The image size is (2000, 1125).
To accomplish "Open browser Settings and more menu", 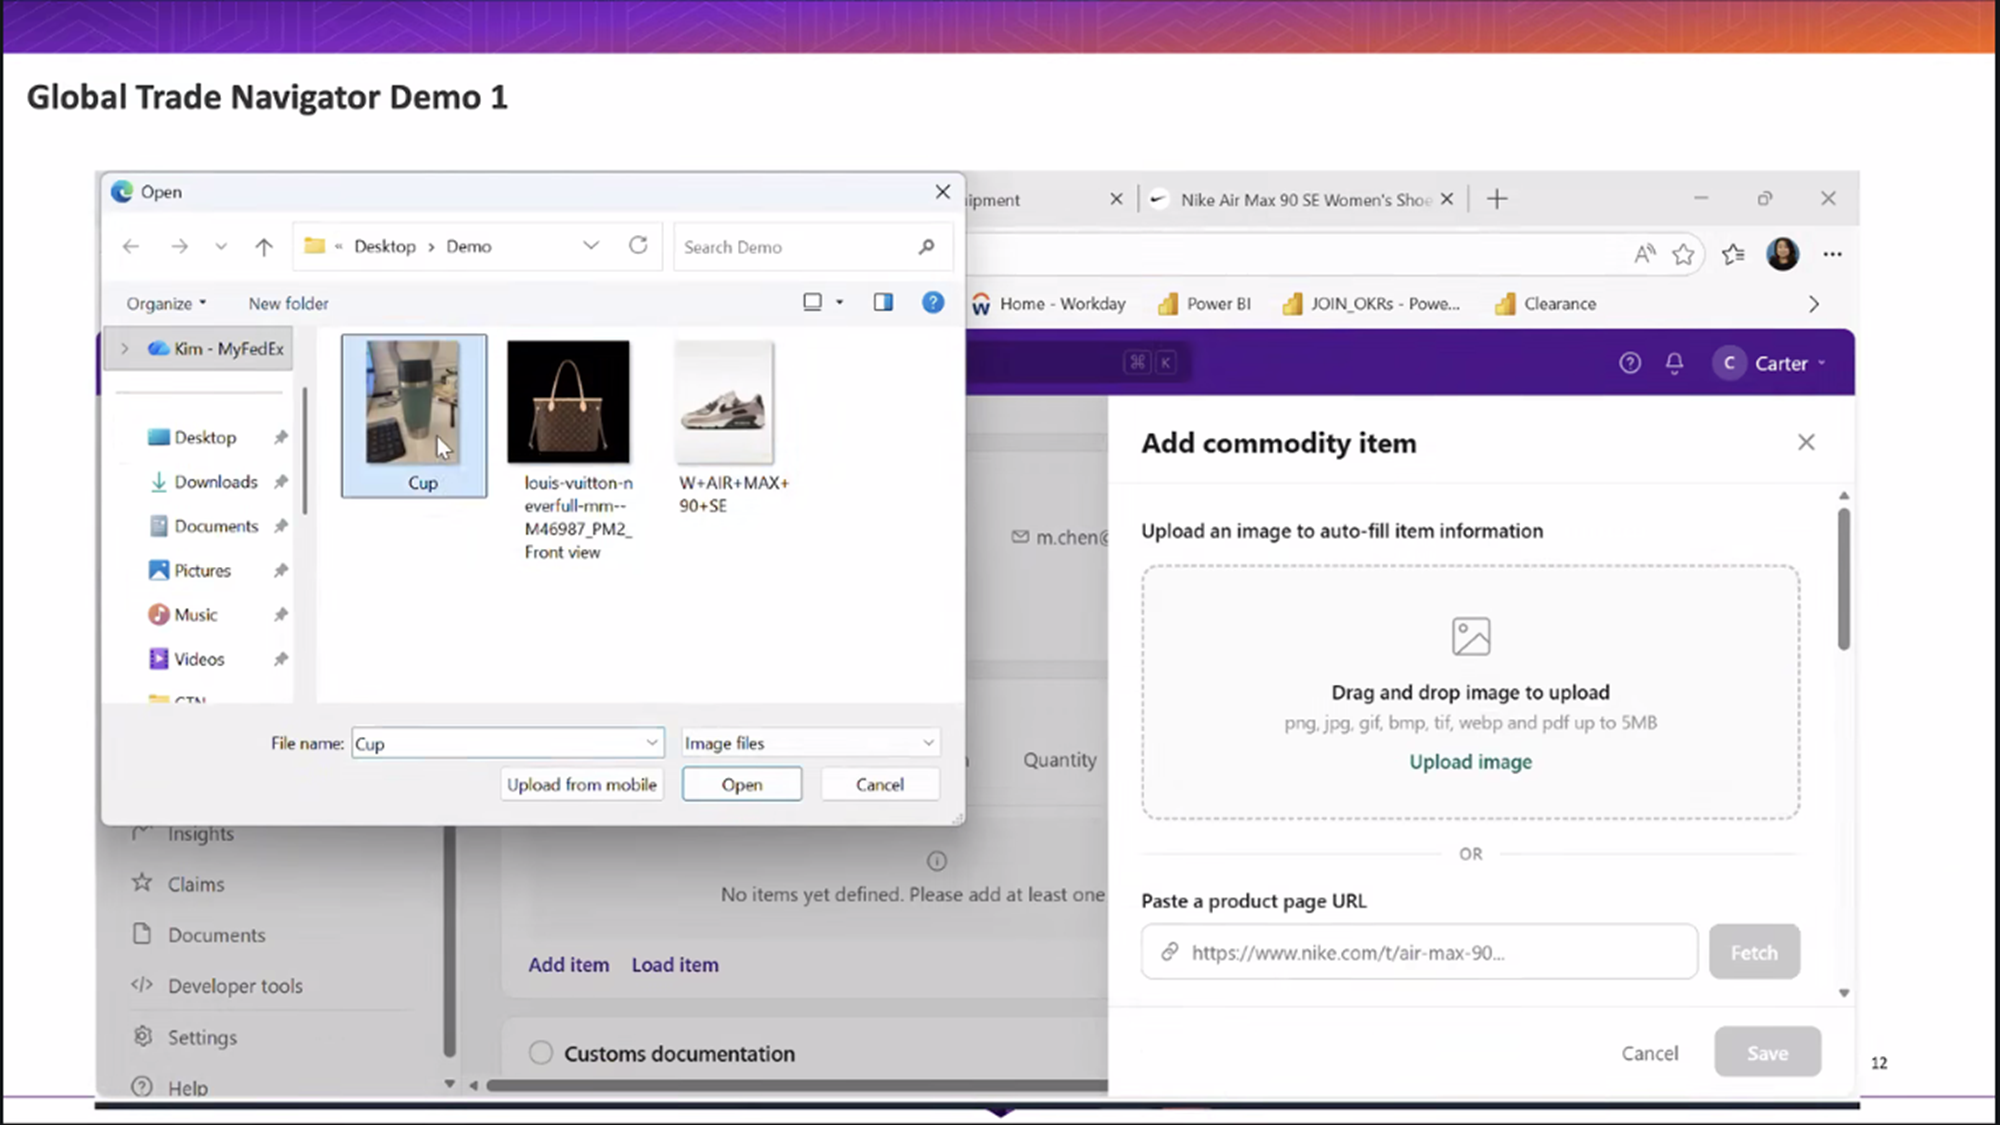I will pyautogui.click(x=1832, y=254).
